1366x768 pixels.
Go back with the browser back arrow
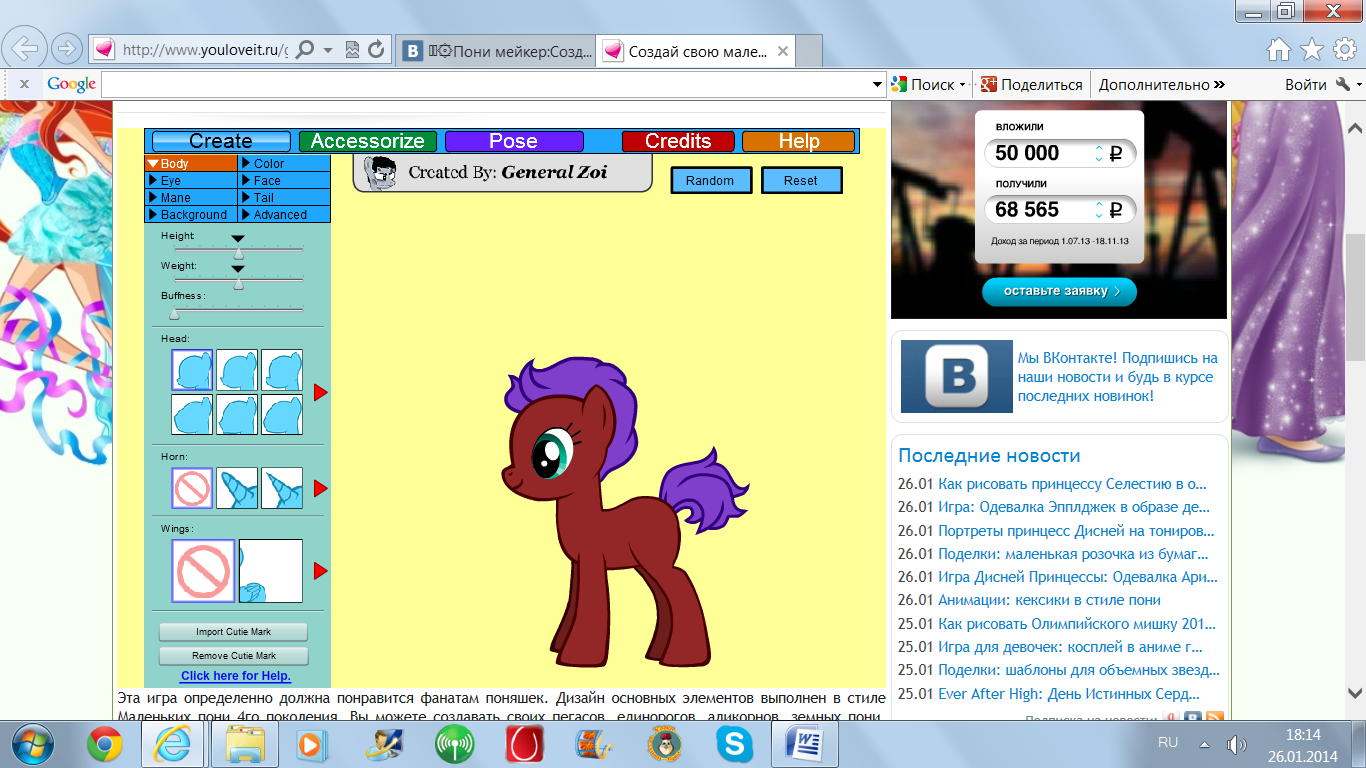[25, 47]
